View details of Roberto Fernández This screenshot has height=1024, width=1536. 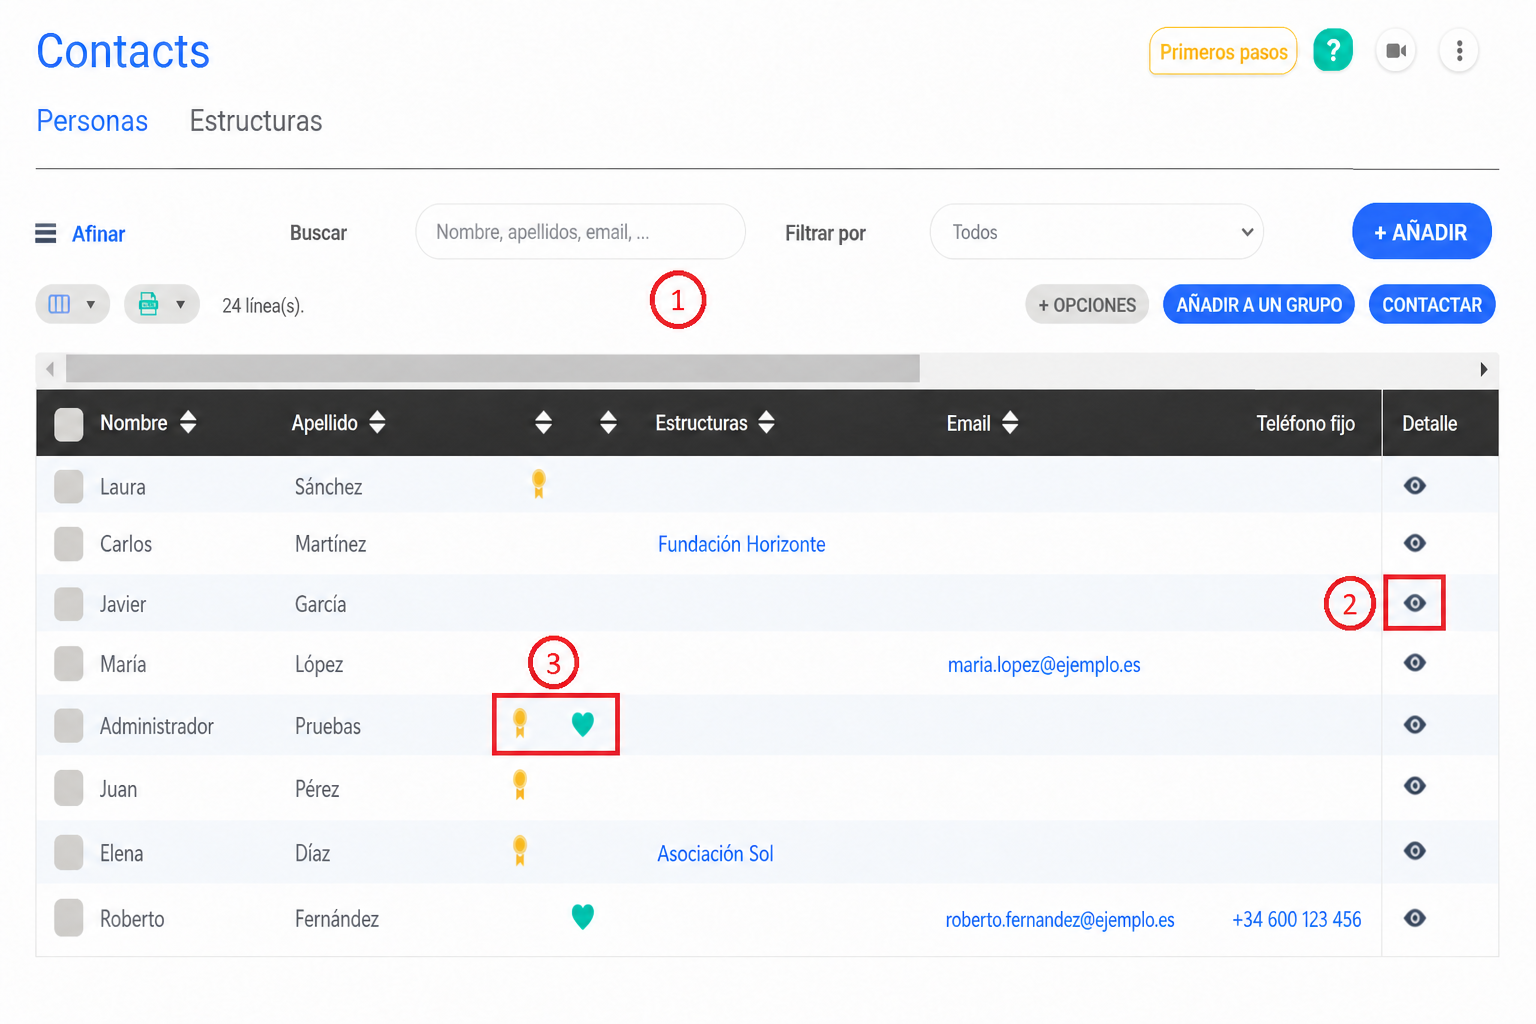1414,918
